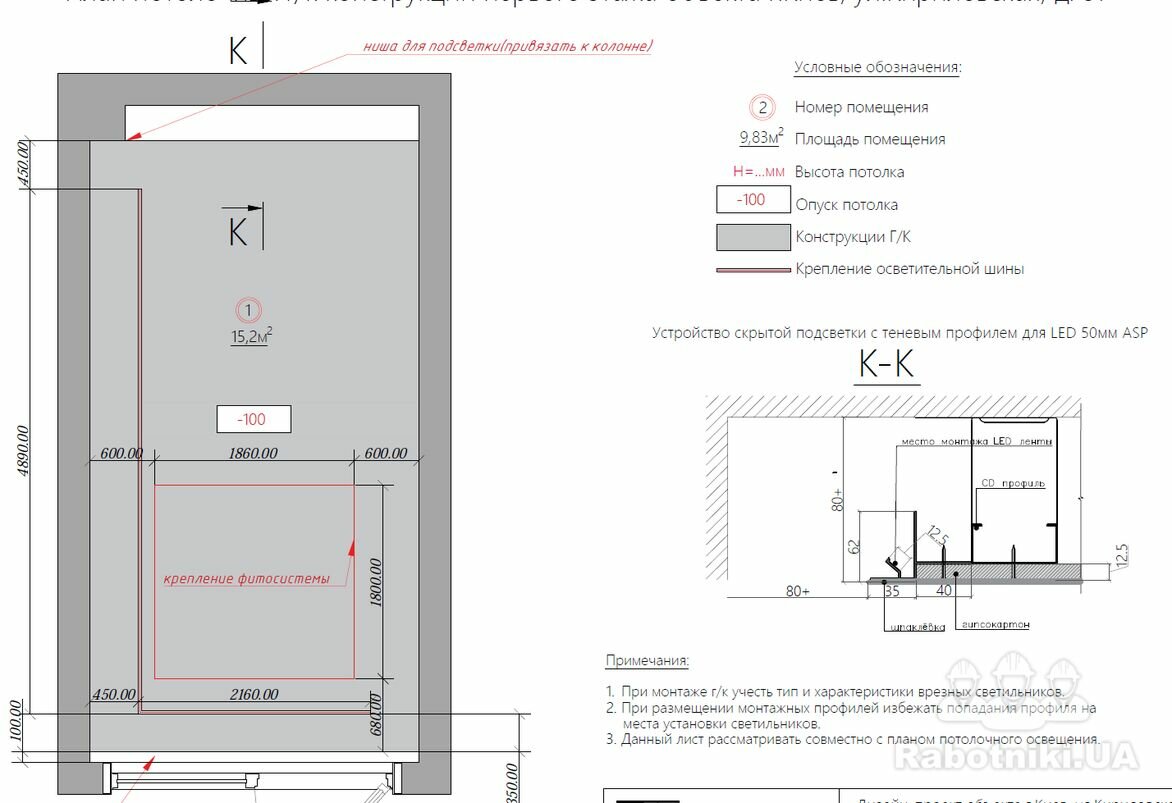
Task: Click the 1860.00 dimension value
Action: pyautogui.click(x=253, y=453)
